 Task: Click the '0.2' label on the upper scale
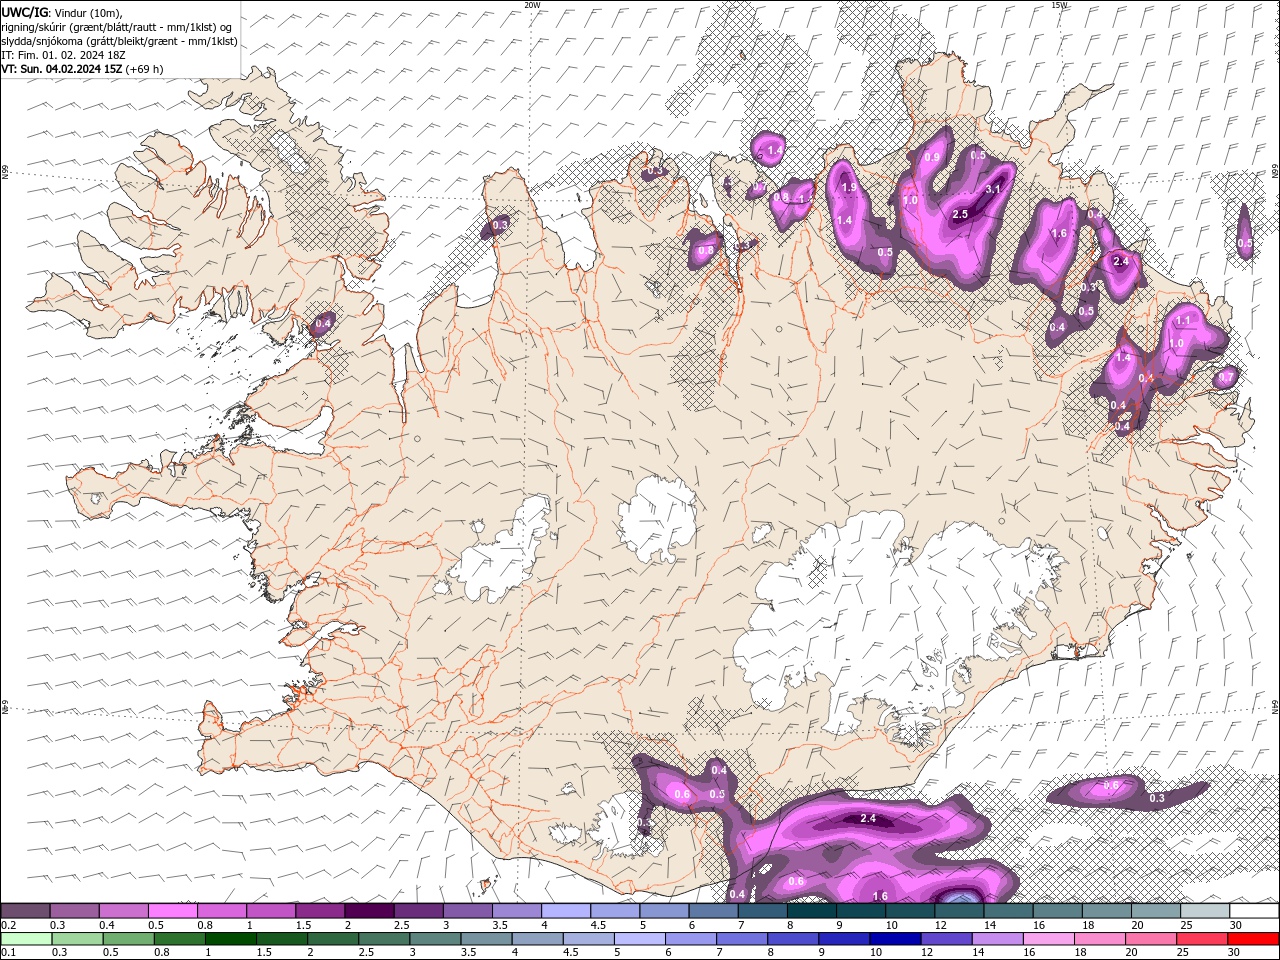tap(8, 925)
